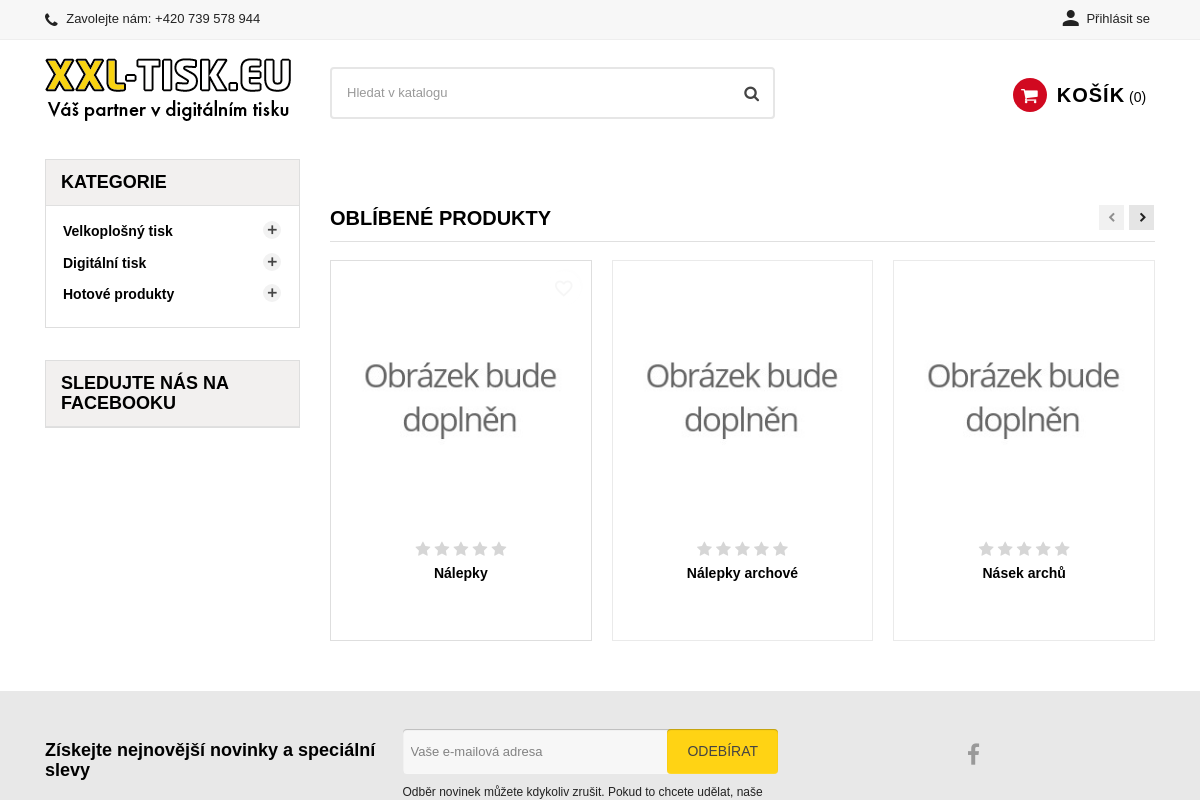Click the newsletter e-mail address field
This screenshot has height=800, width=1200.
tap(534, 751)
